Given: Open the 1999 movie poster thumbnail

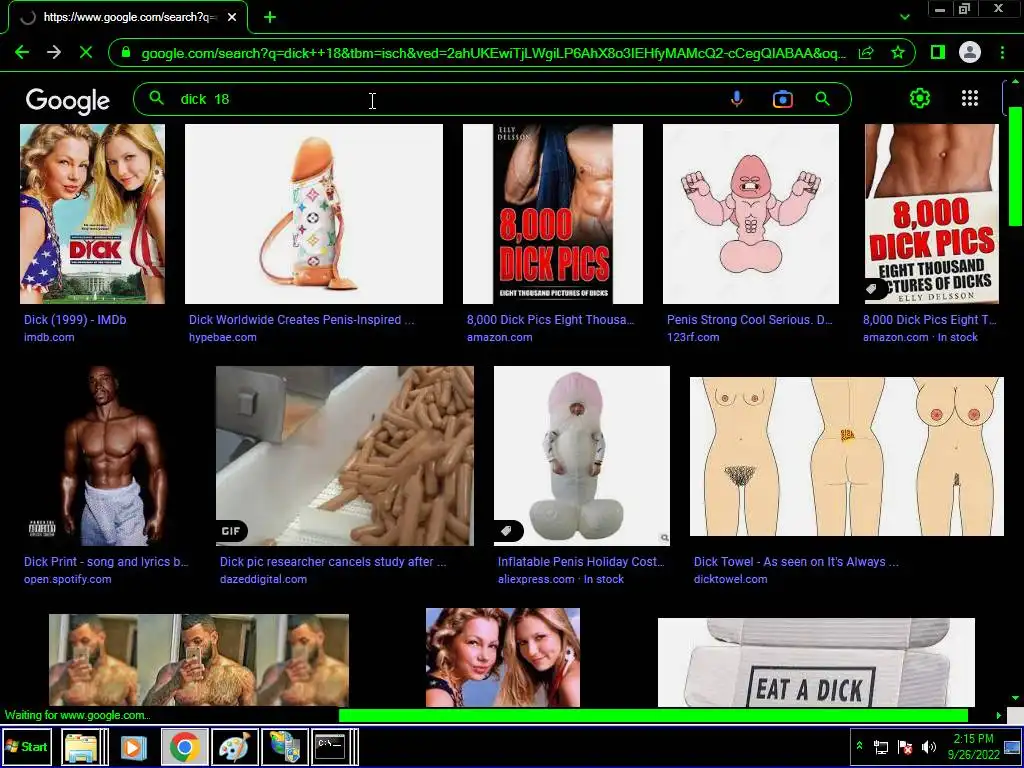Looking at the screenshot, I should coord(92,214).
